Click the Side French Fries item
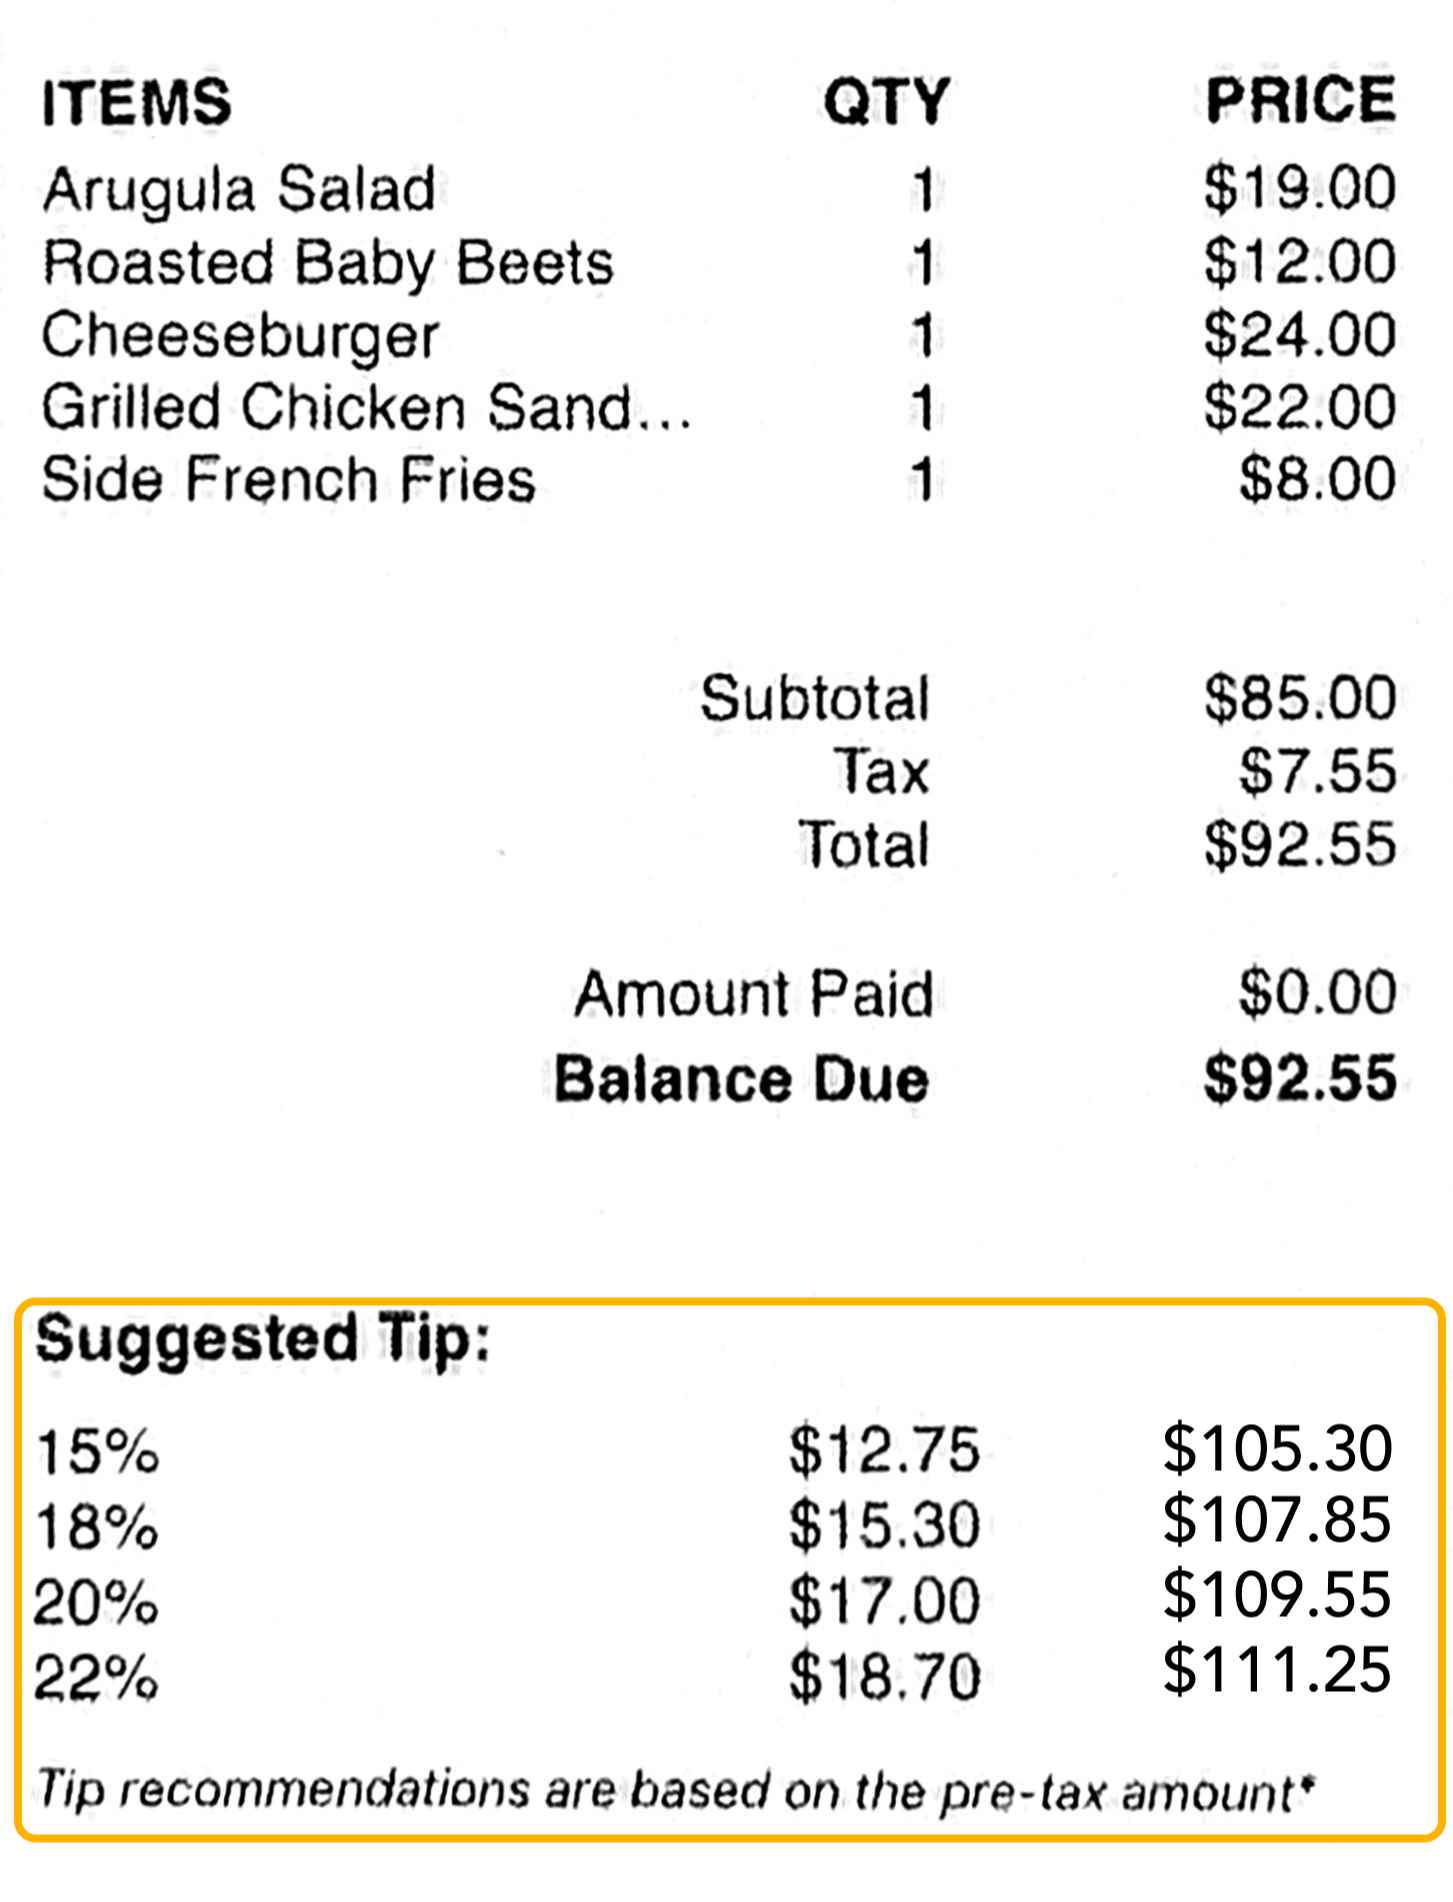 [x=289, y=479]
